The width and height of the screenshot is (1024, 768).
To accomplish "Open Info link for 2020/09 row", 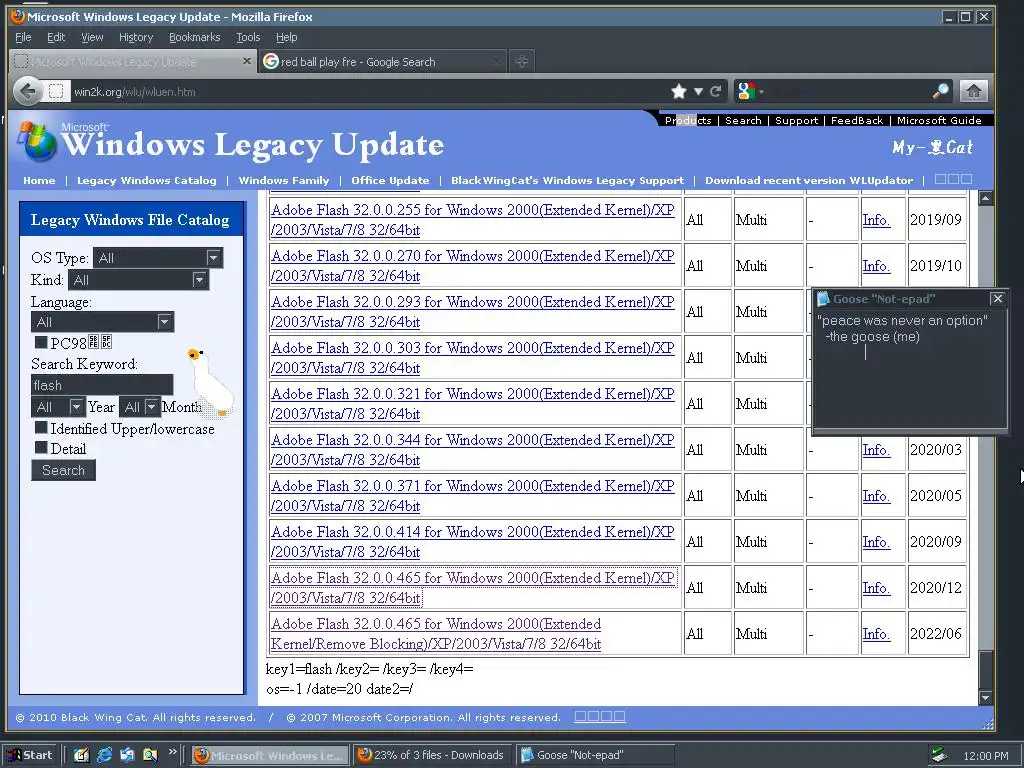I will [876, 541].
